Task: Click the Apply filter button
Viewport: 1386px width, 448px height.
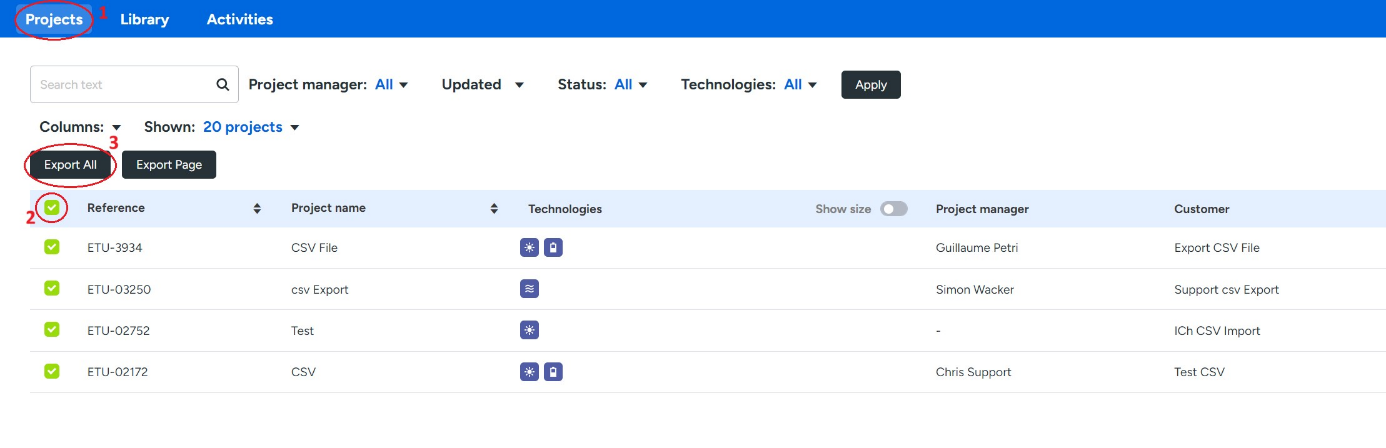Action: (870, 85)
